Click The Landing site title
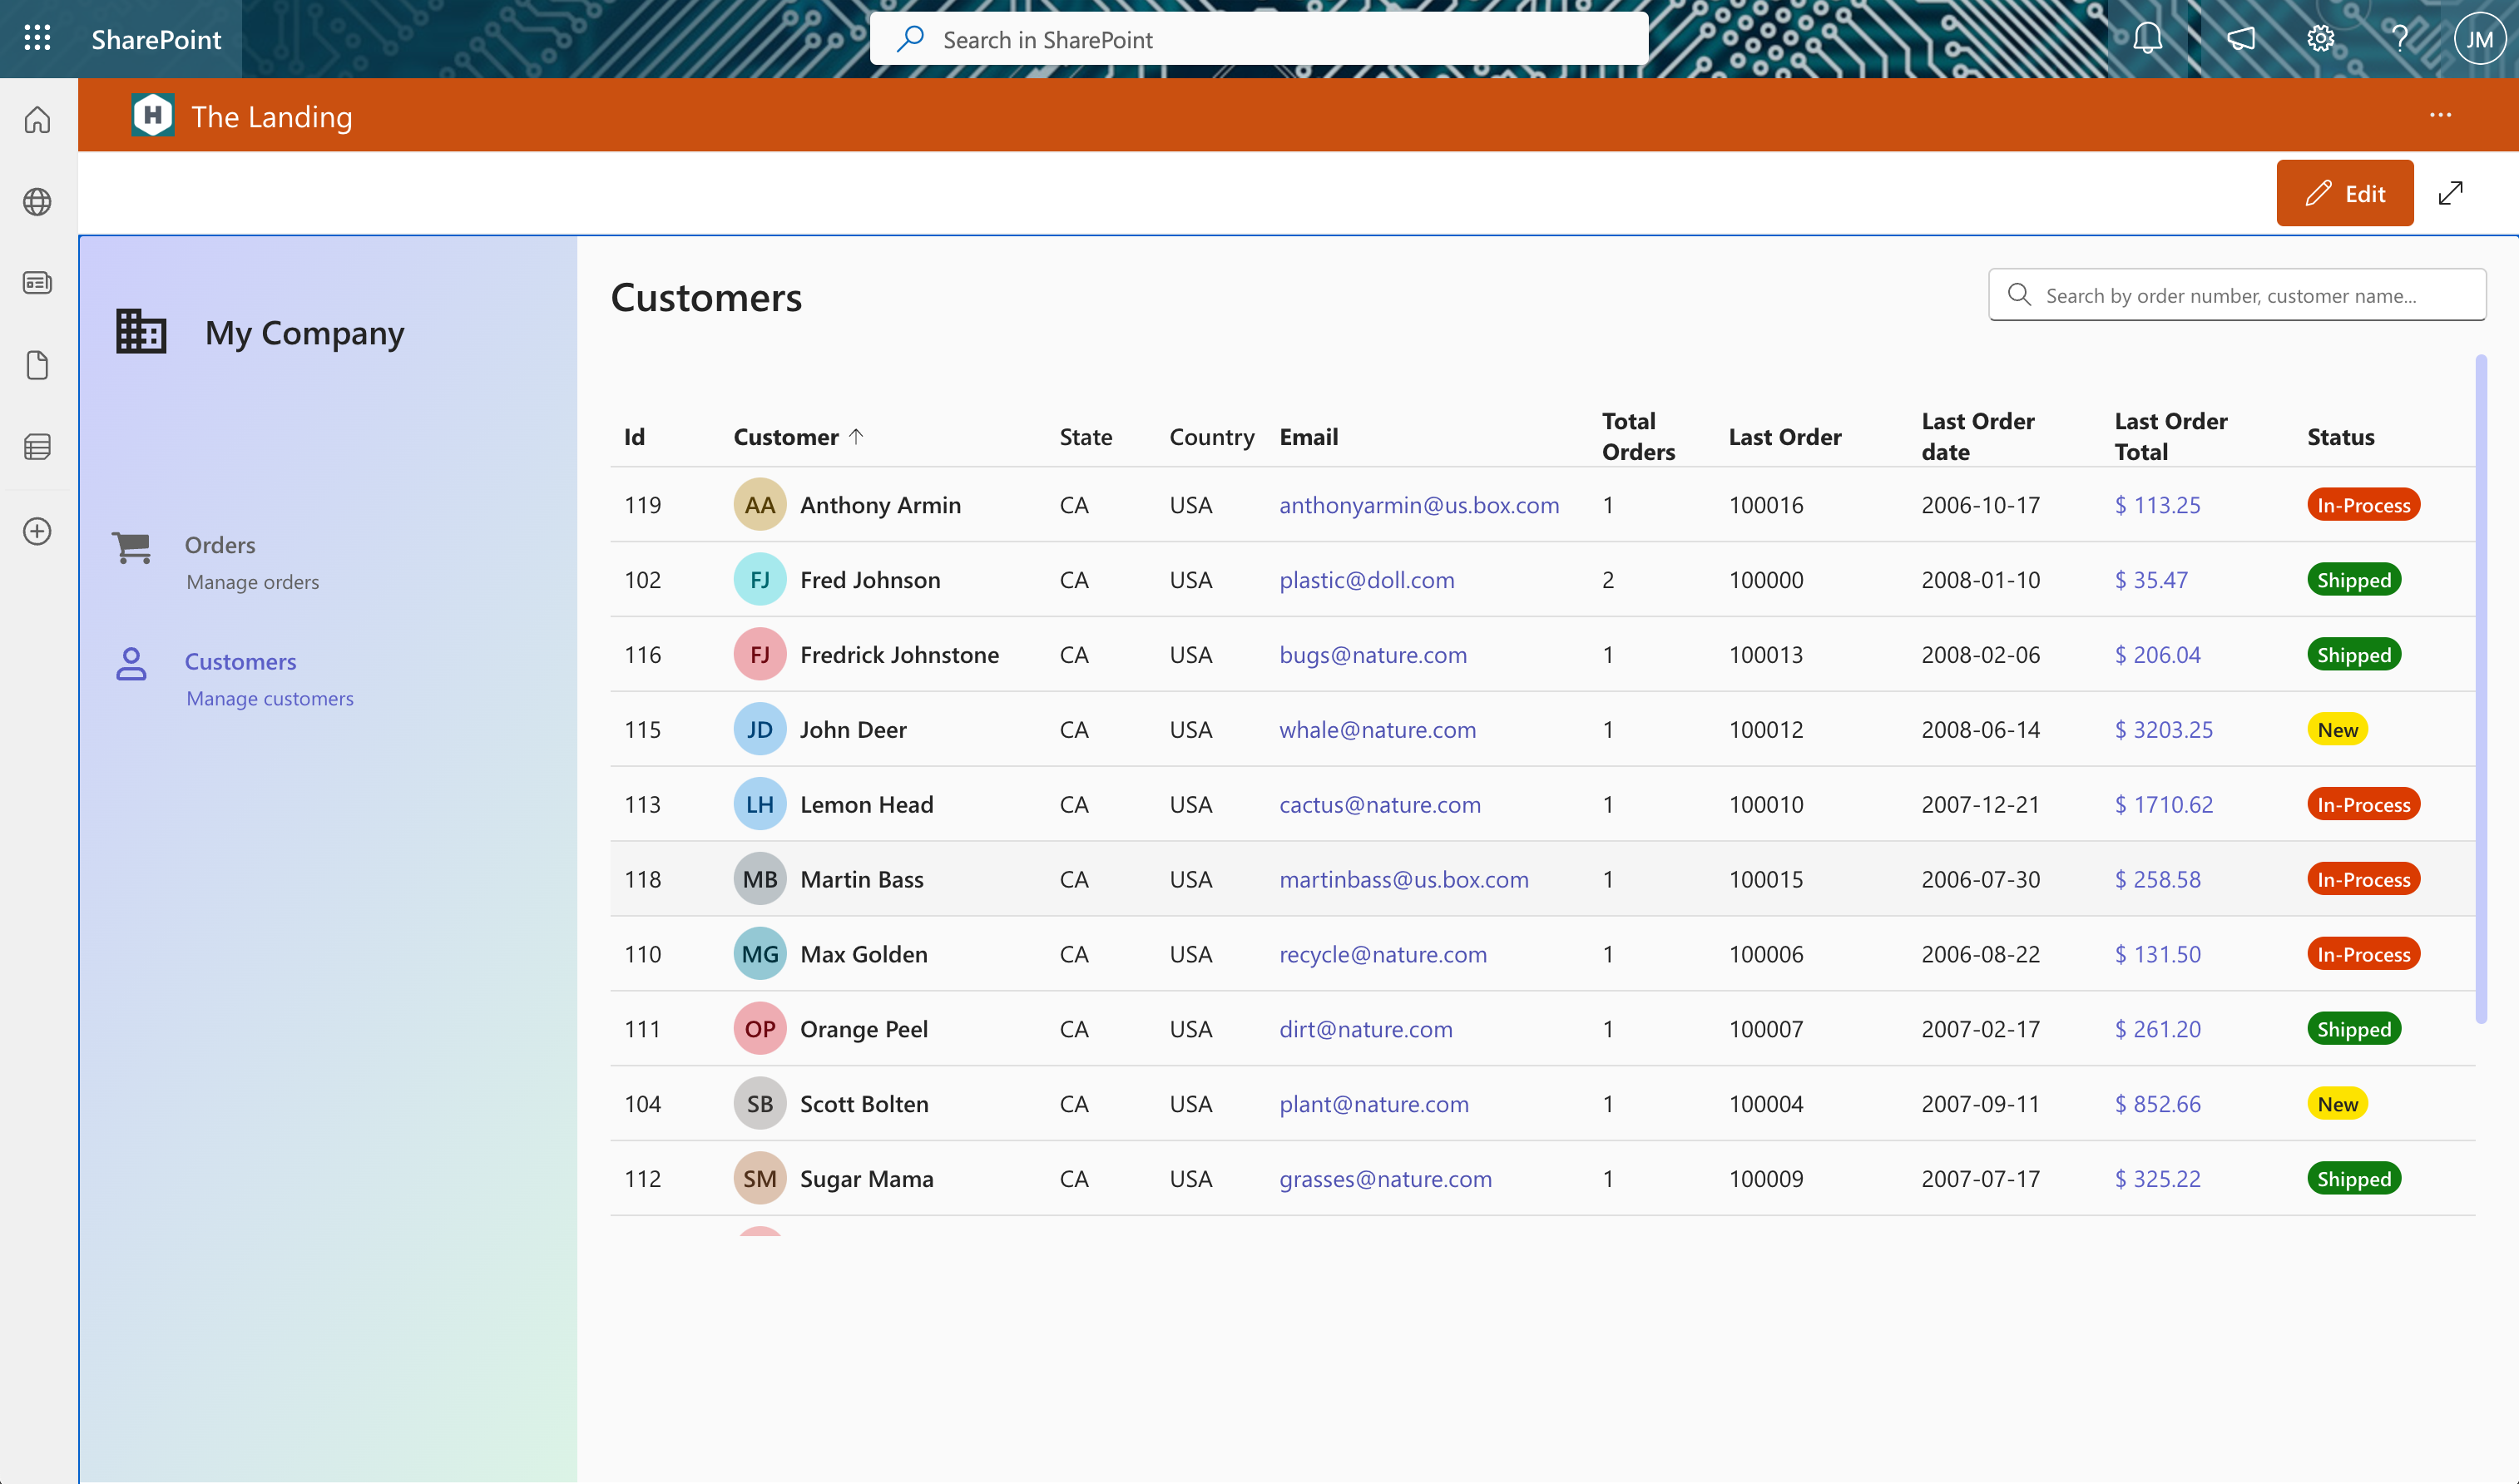The width and height of the screenshot is (2519, 1484). point(272,117)
